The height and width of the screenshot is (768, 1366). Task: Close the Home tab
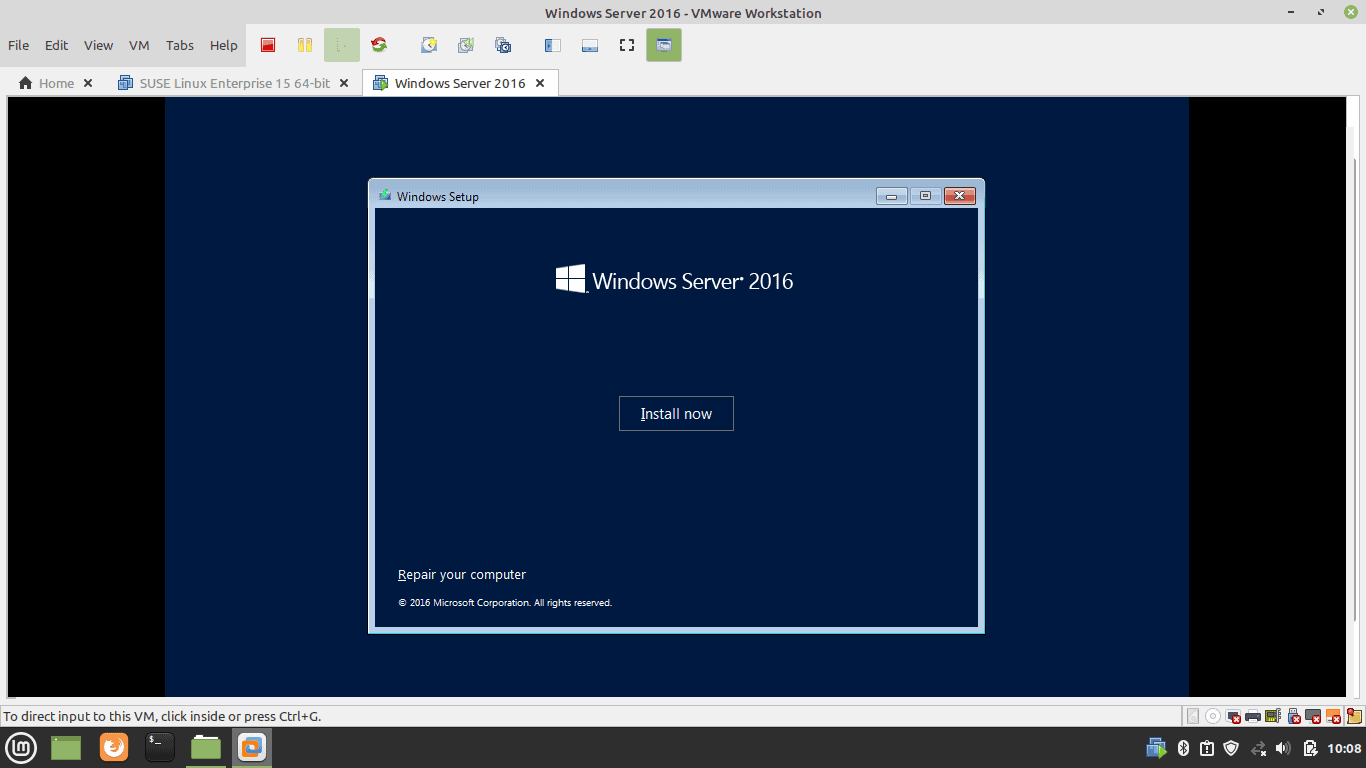[x=88, y=83]
